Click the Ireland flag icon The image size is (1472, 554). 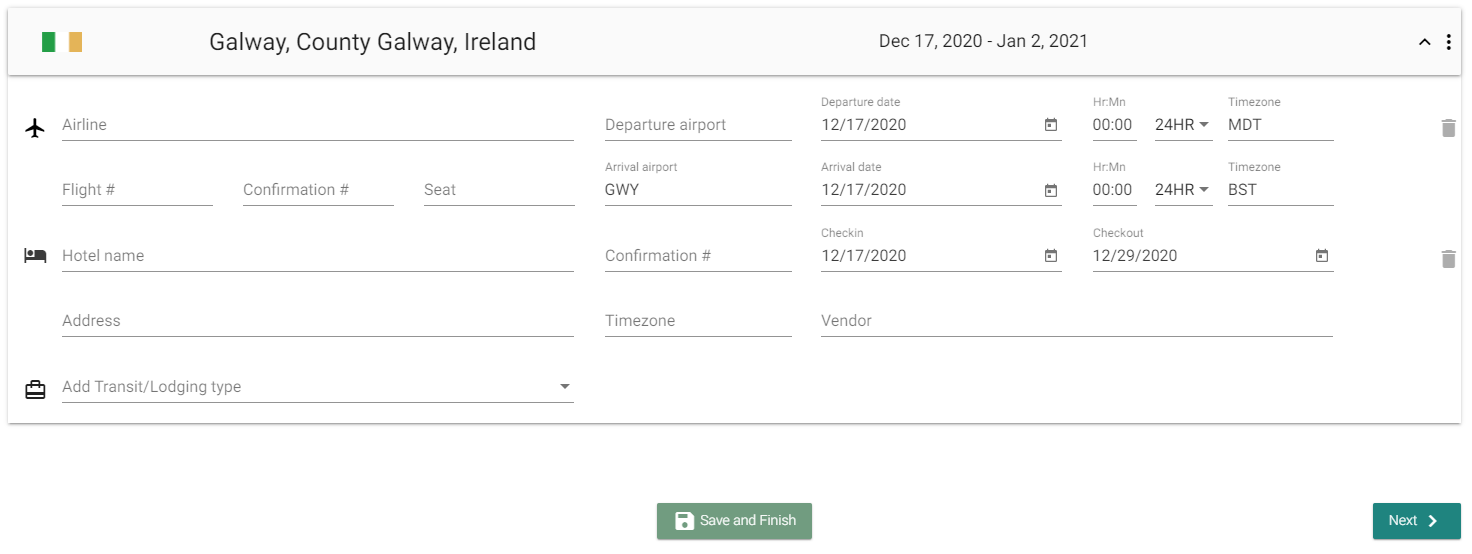62,42
